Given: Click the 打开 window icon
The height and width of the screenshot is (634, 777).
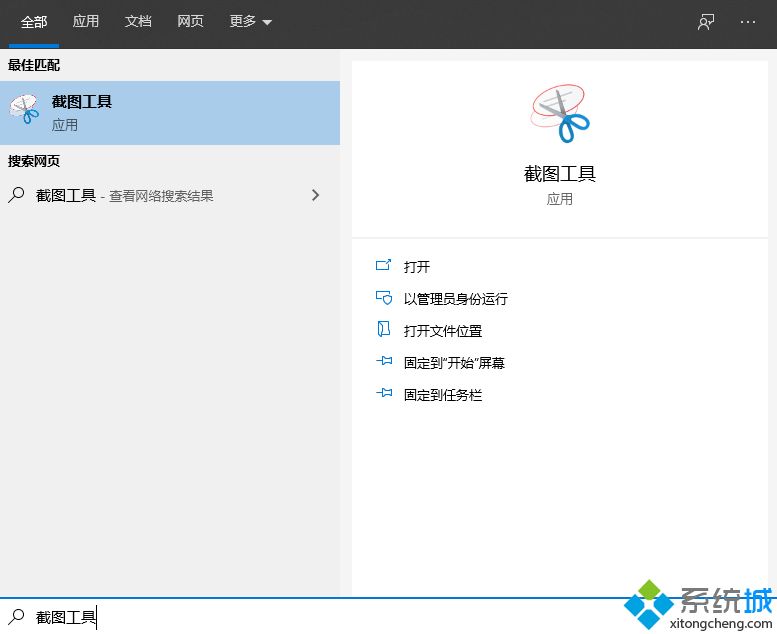Looking at the screenshot, I should coord(384,265).
